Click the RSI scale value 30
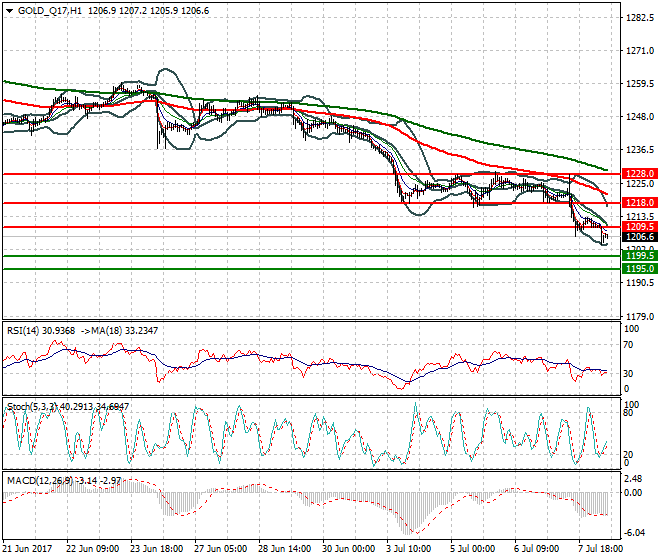The height and width of the screenshot is (560, 660). click(628, 374)
